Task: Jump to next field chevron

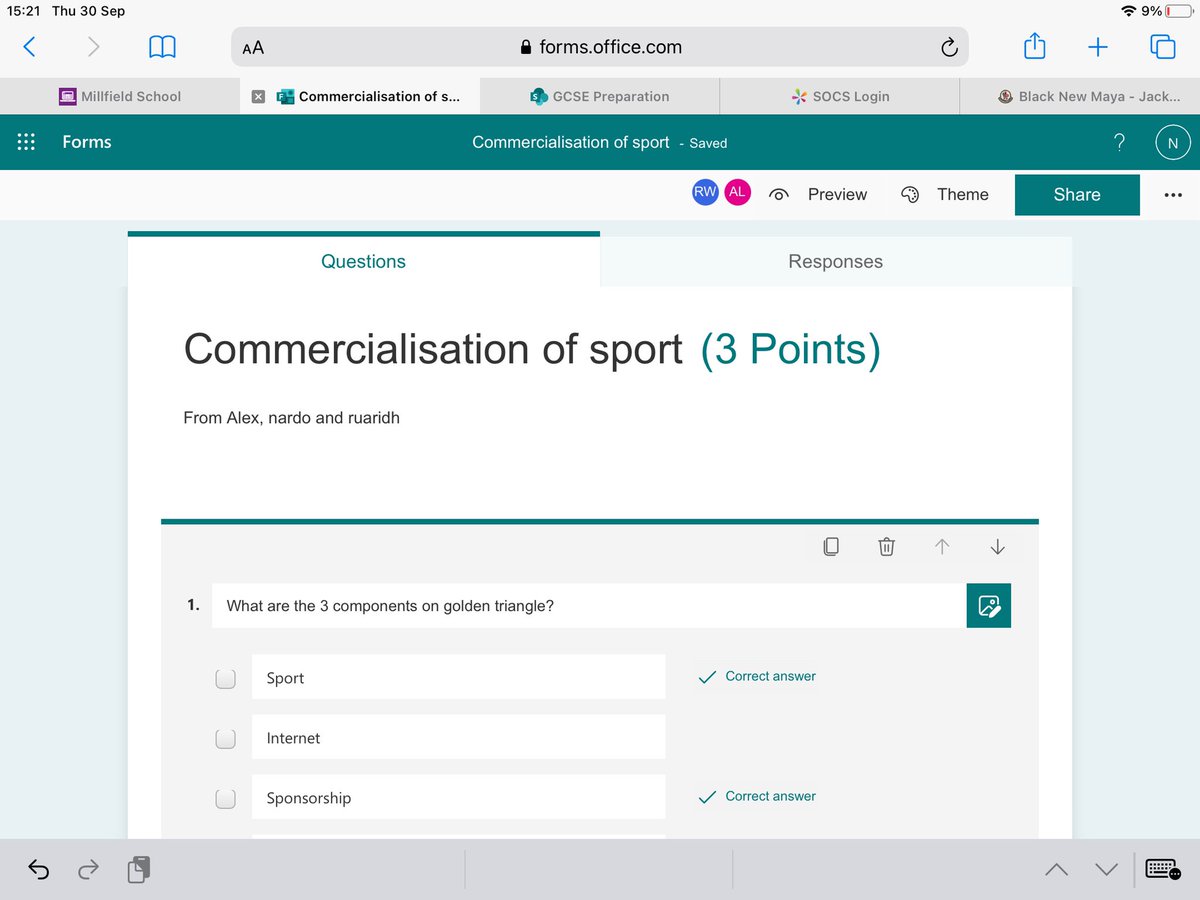Action: (x=1105, y=870)
